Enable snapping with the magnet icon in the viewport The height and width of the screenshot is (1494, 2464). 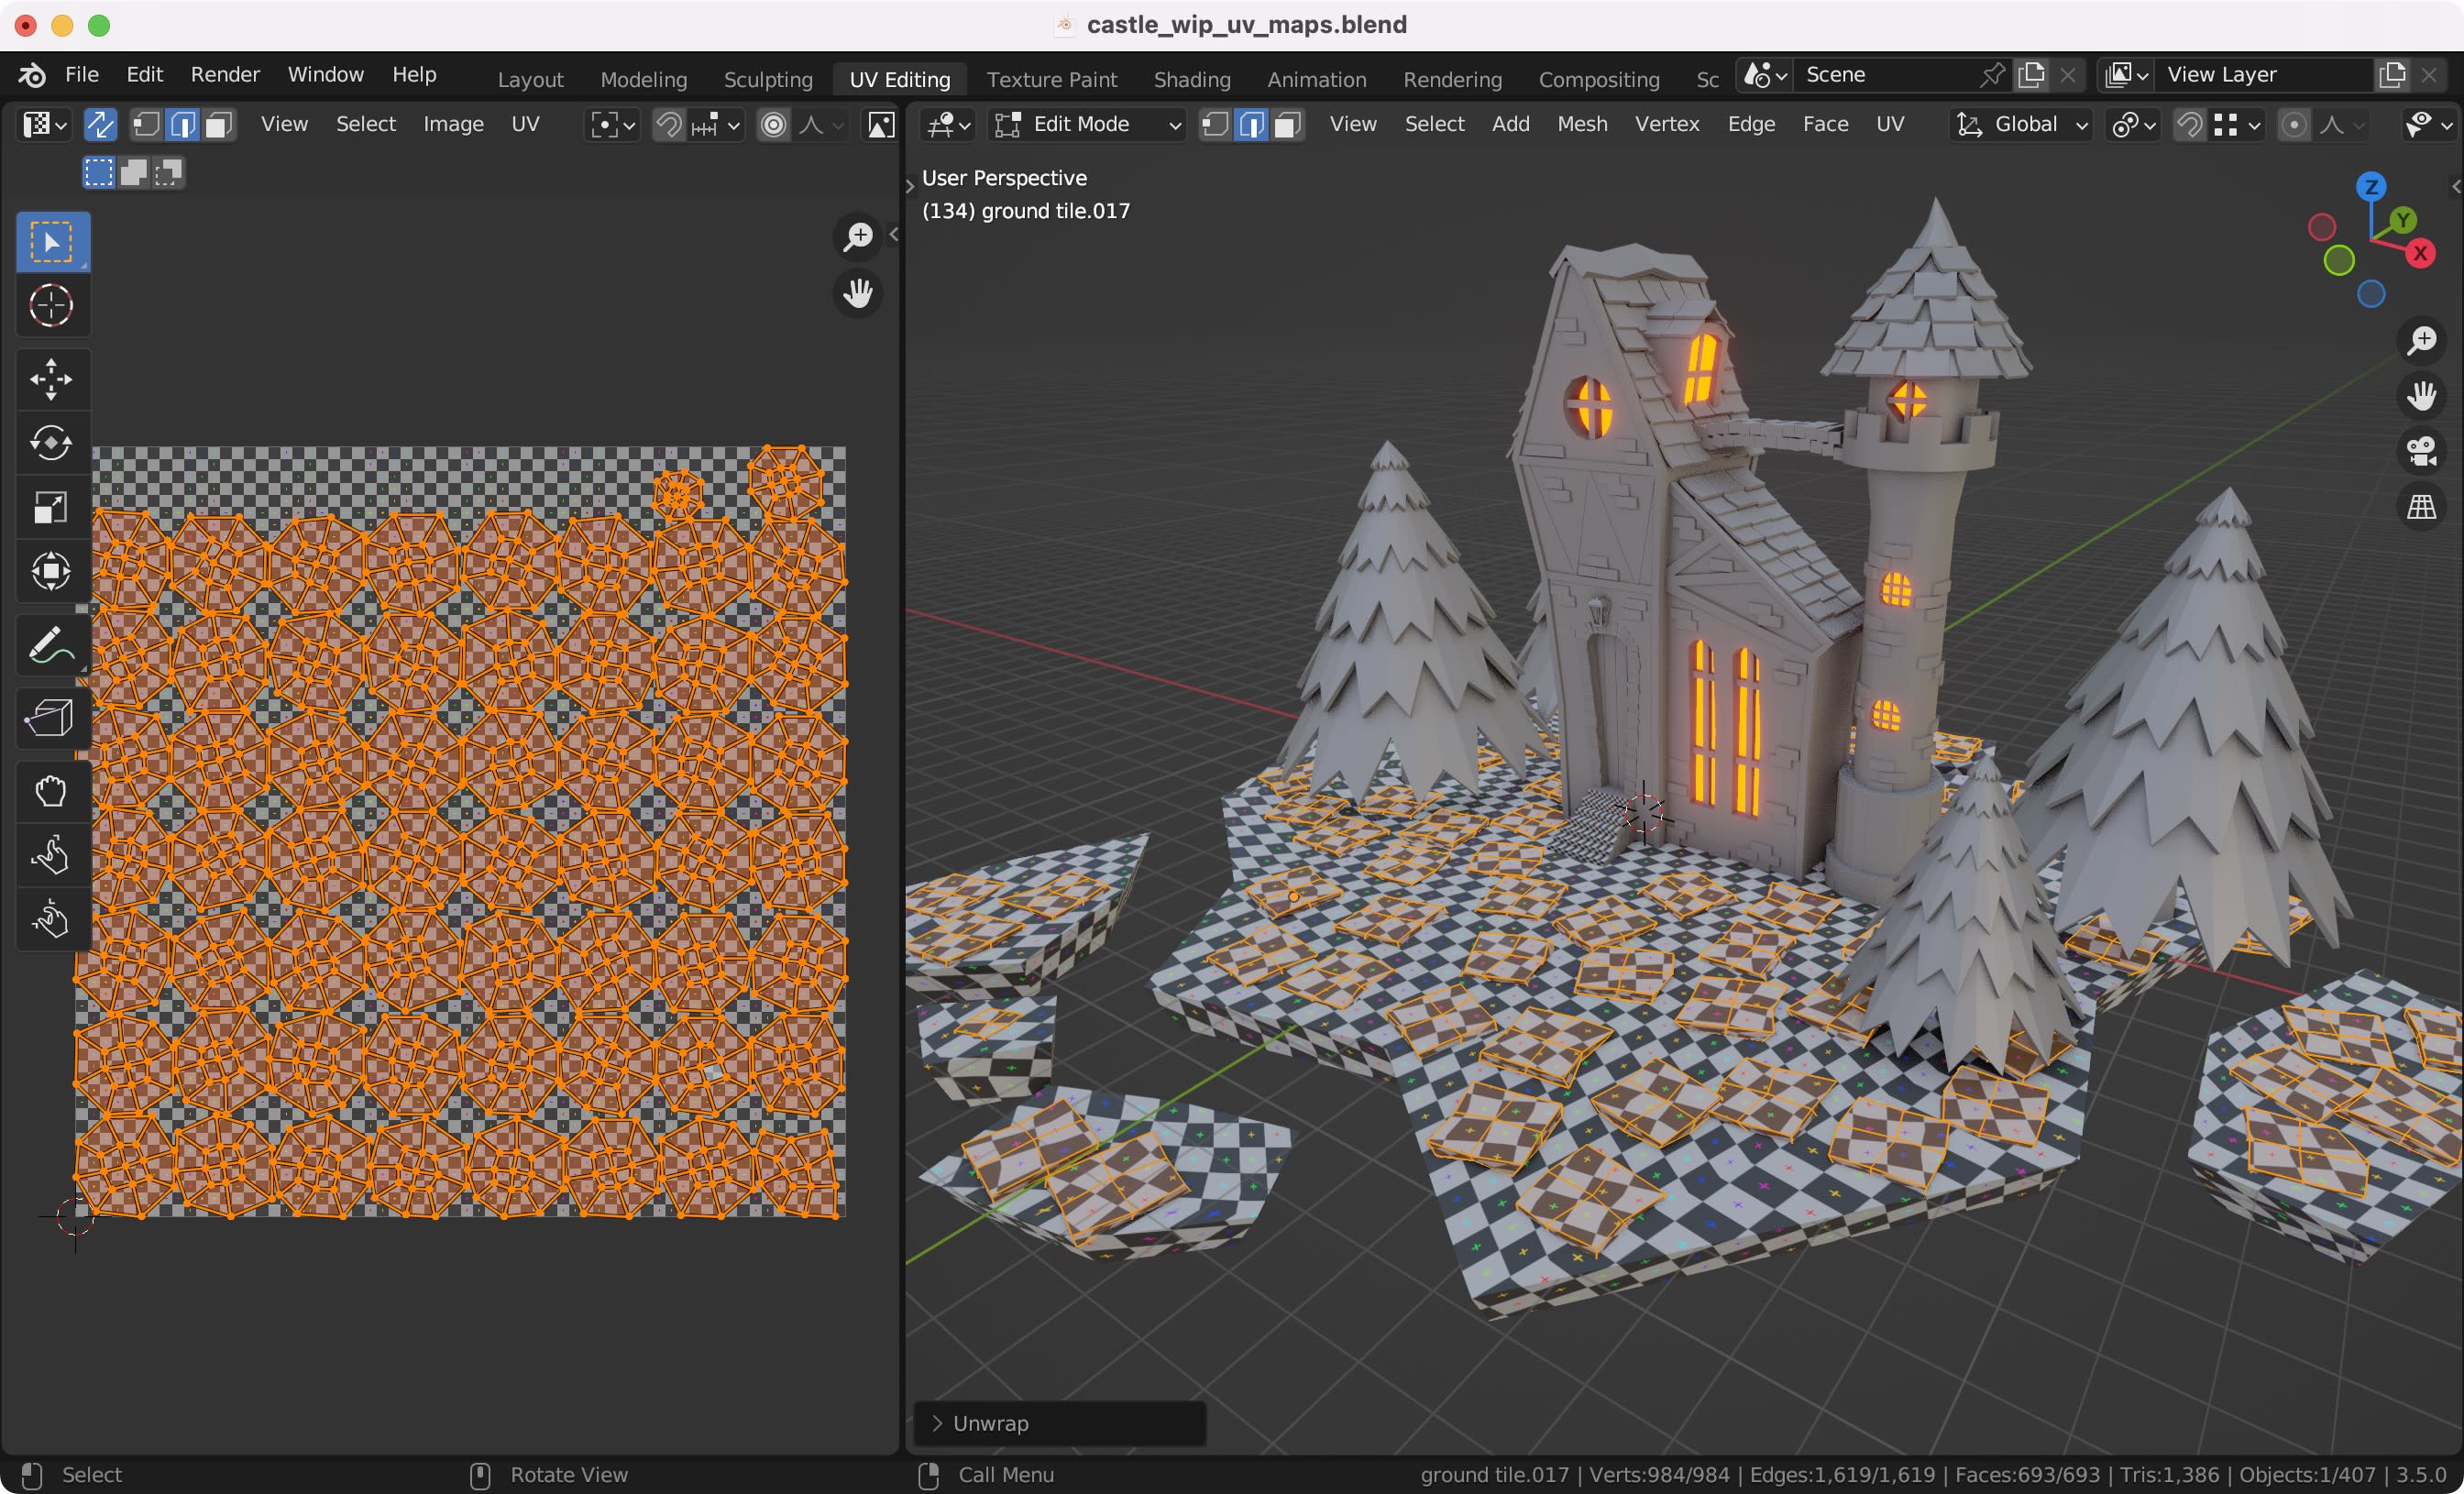[2189, 124]
